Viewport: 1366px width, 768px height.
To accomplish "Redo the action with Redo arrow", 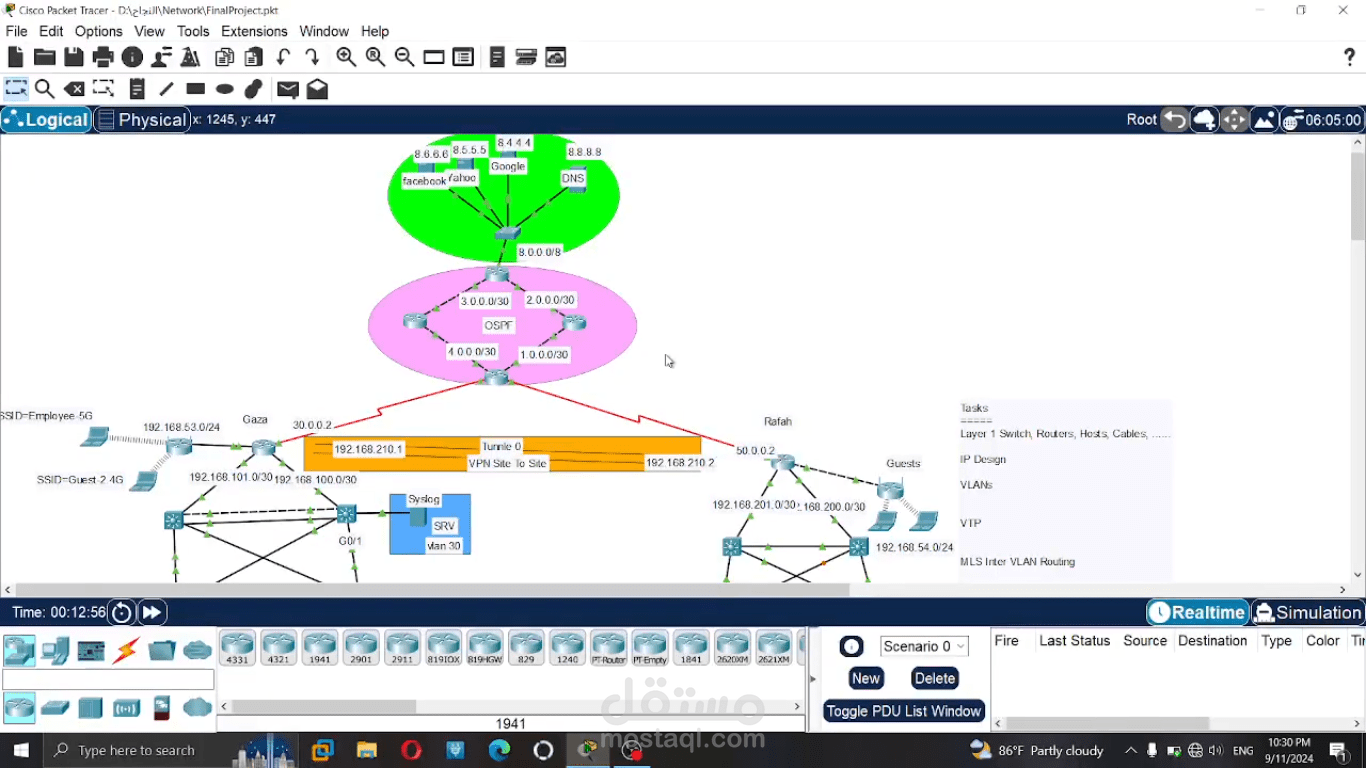I will pos(312,58).
